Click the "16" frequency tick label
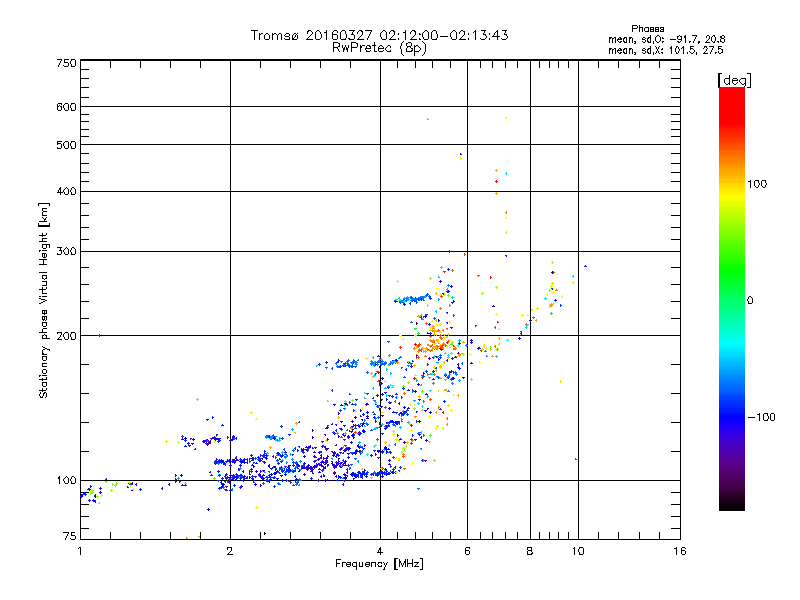 coord(680,551)
